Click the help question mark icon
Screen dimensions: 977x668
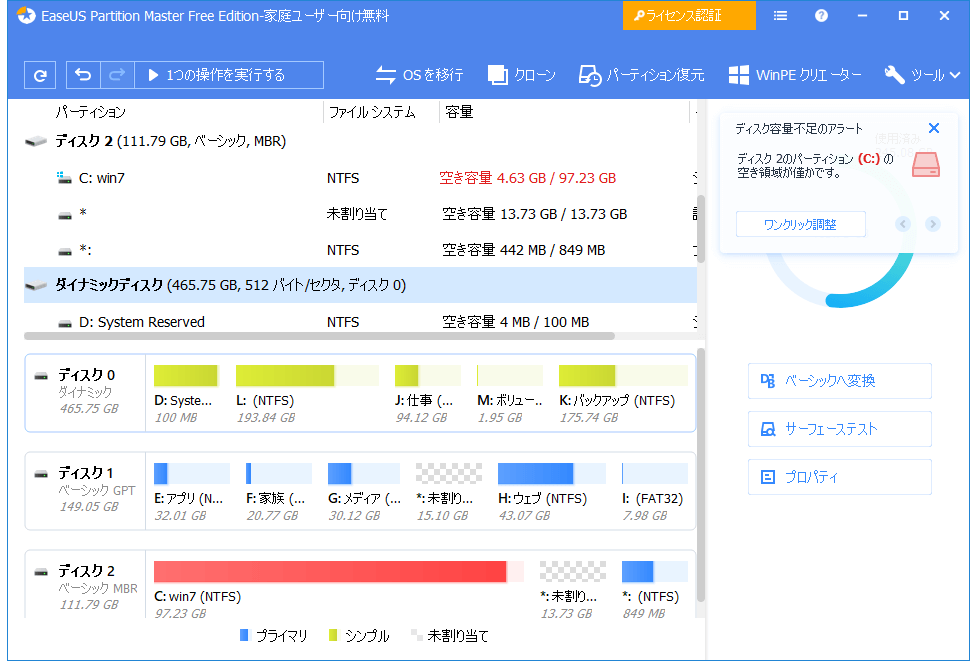click(x=821, y=15)
